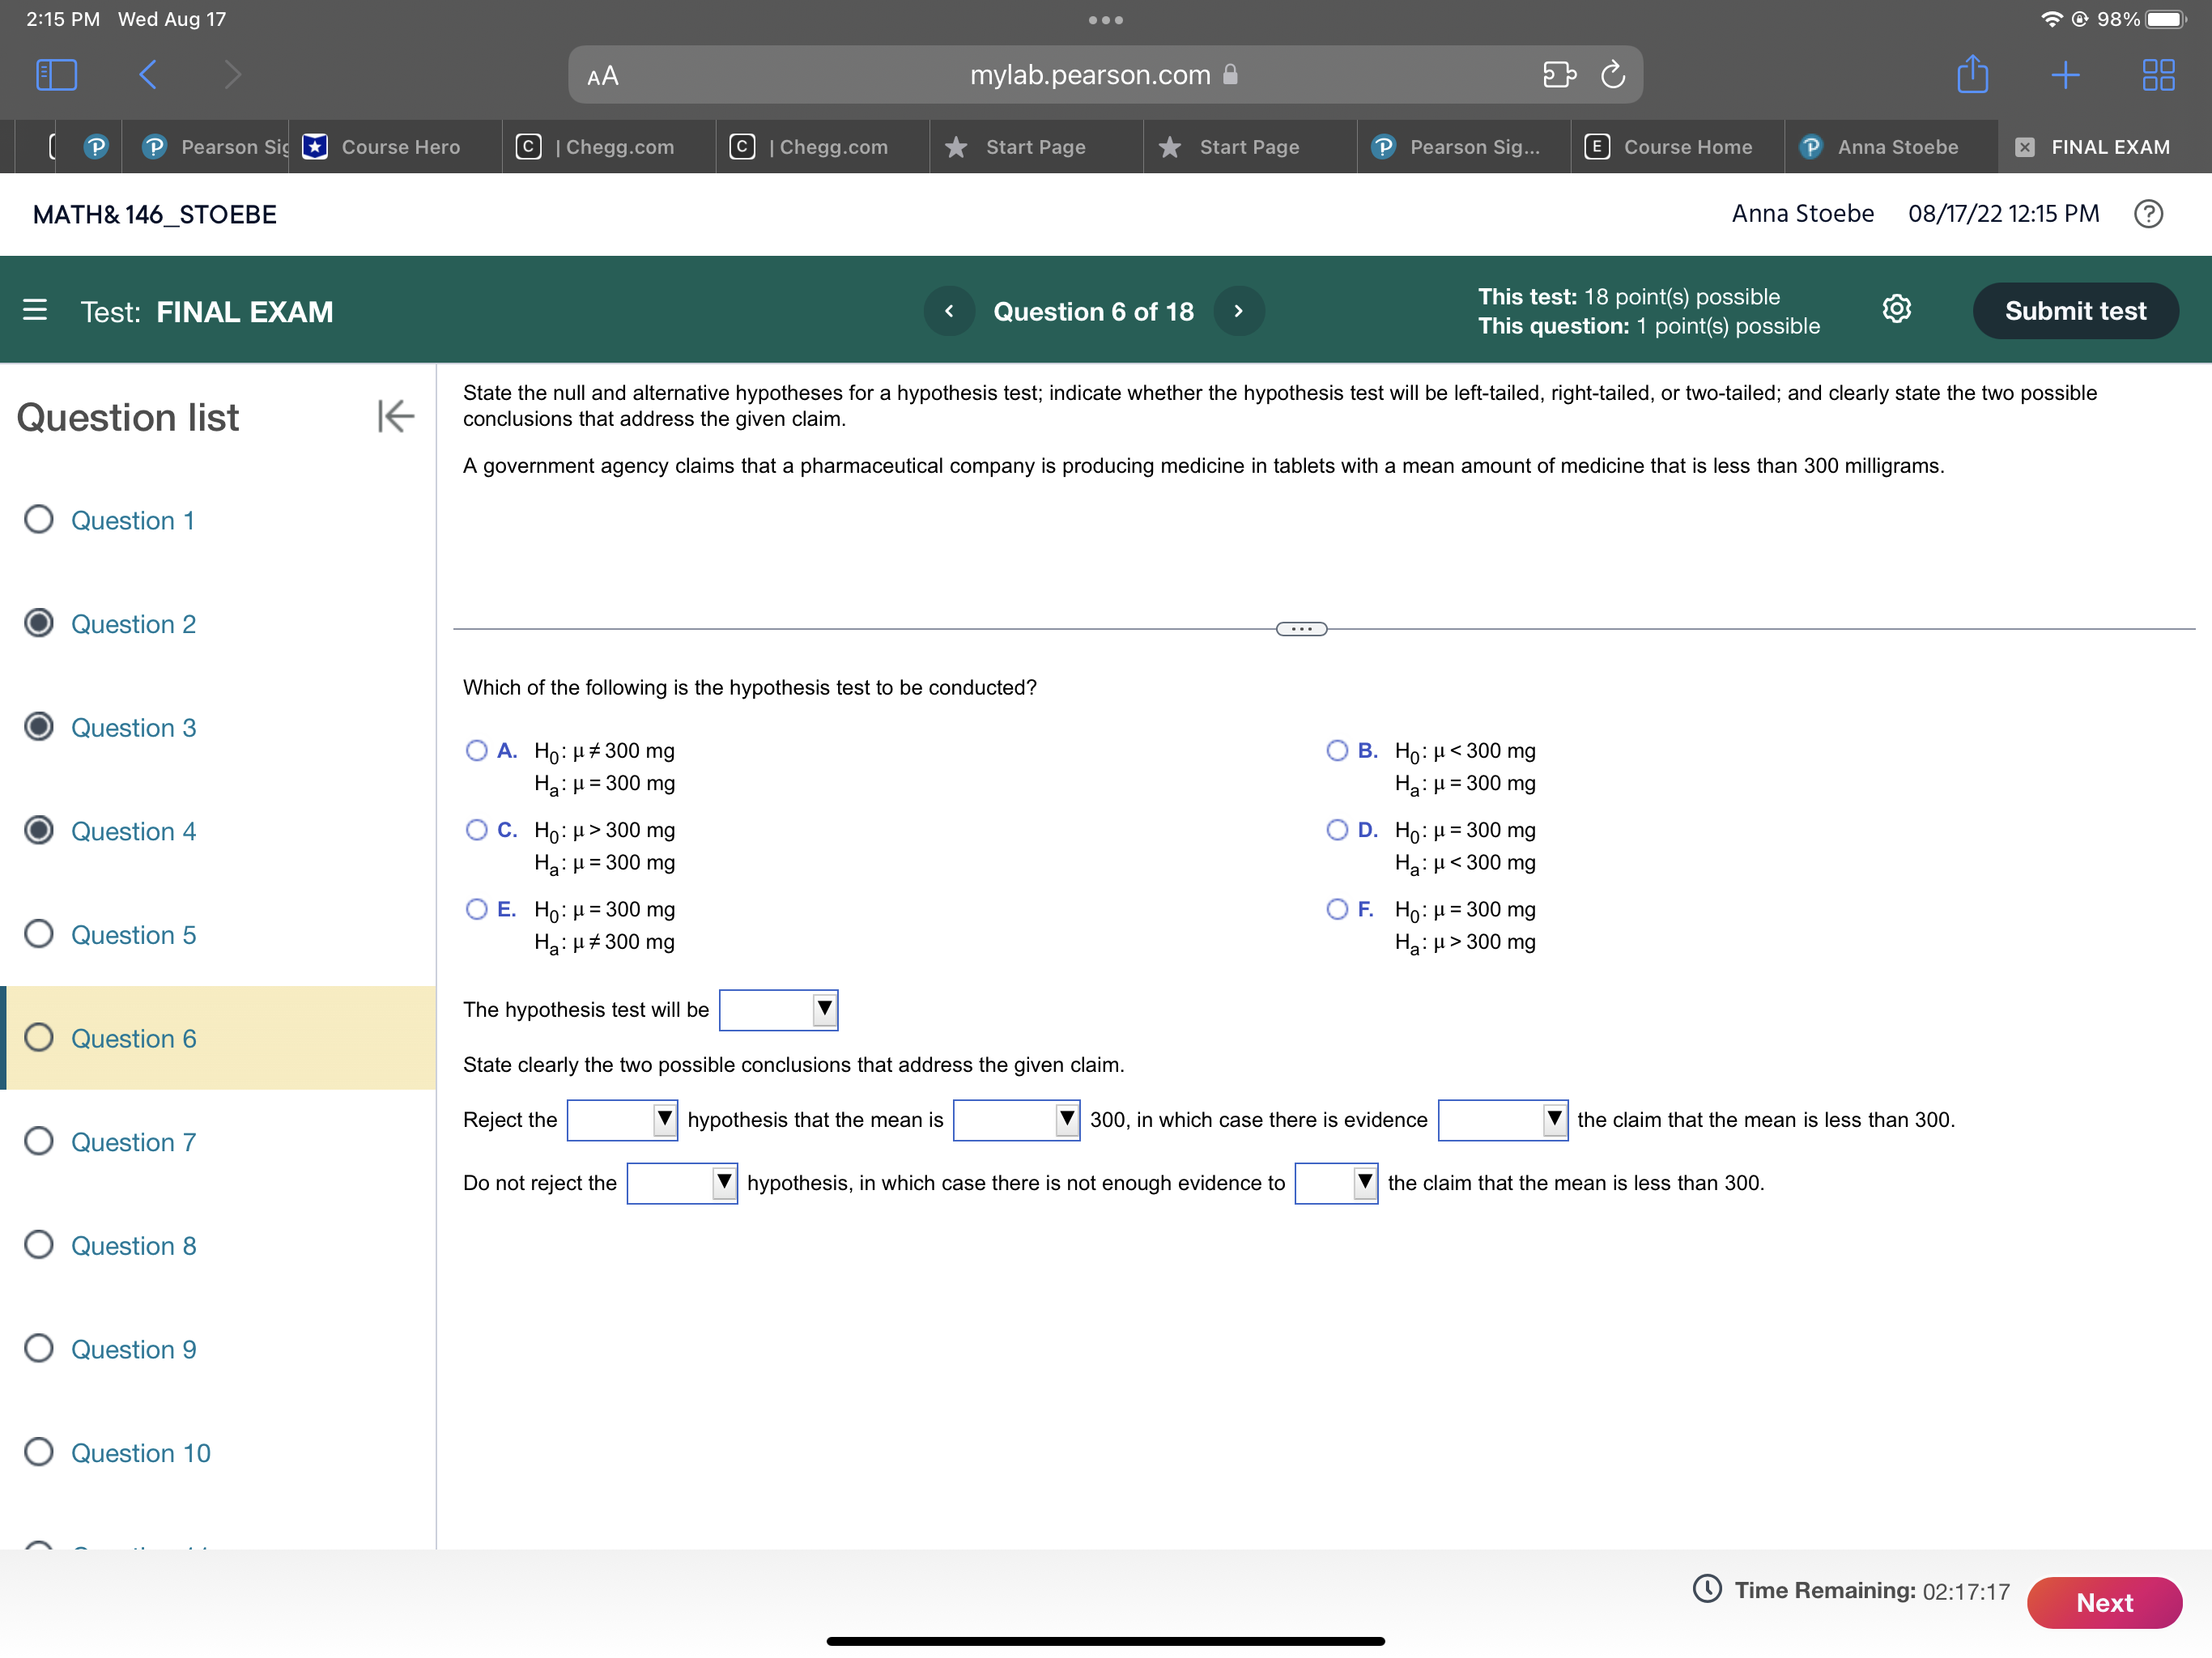Advance with the next question chevron
This screenshot has width=2212, height=1658.
click(1238, 311)
